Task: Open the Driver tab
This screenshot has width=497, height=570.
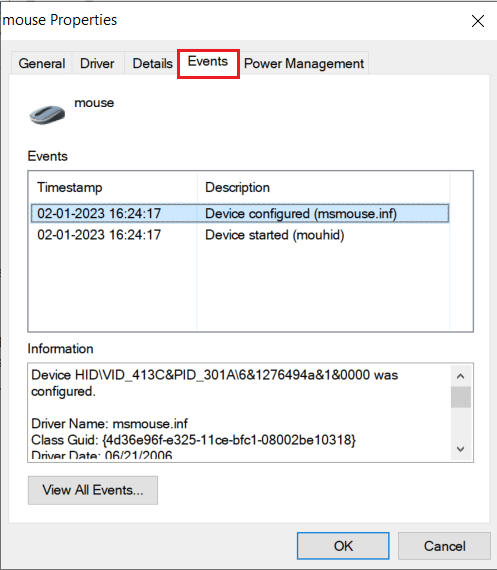Action: [x=97, y=63]
